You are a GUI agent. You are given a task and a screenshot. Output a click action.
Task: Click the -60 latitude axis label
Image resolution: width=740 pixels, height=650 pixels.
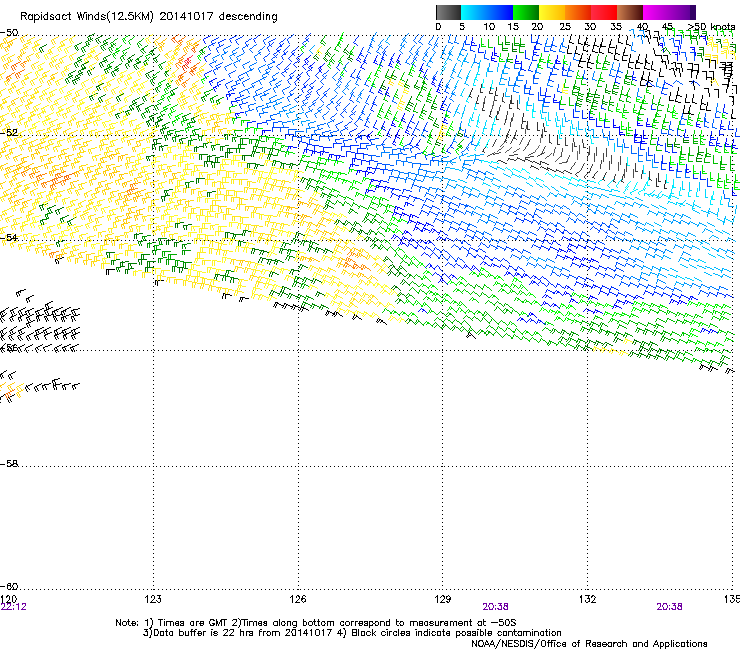pyautogui.click(x=9, y=586)
